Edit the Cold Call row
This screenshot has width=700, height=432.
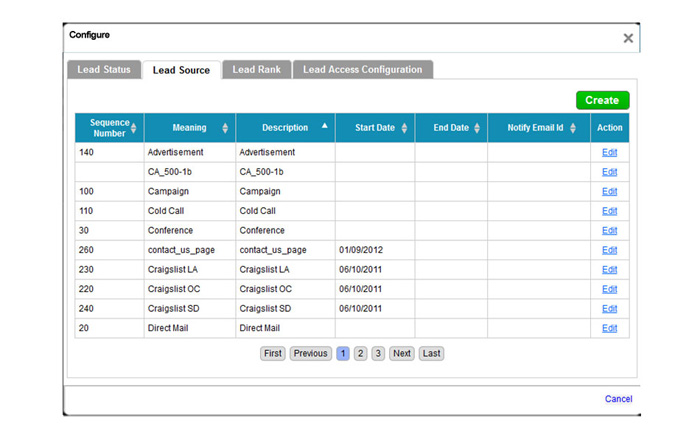click(609, 211)
